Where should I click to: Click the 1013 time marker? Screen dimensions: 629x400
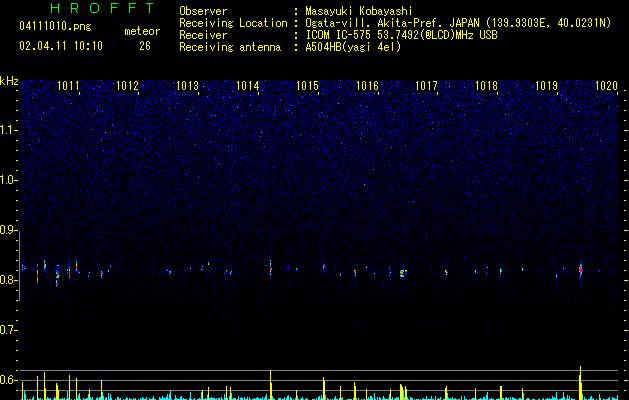pos(187,86)
